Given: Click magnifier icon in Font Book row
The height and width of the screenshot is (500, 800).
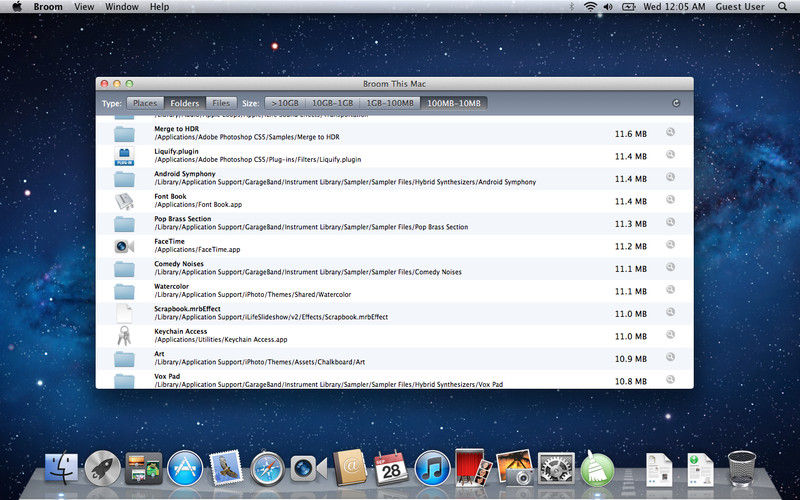Looking at the screenshot, I should (x=670, y=199).
